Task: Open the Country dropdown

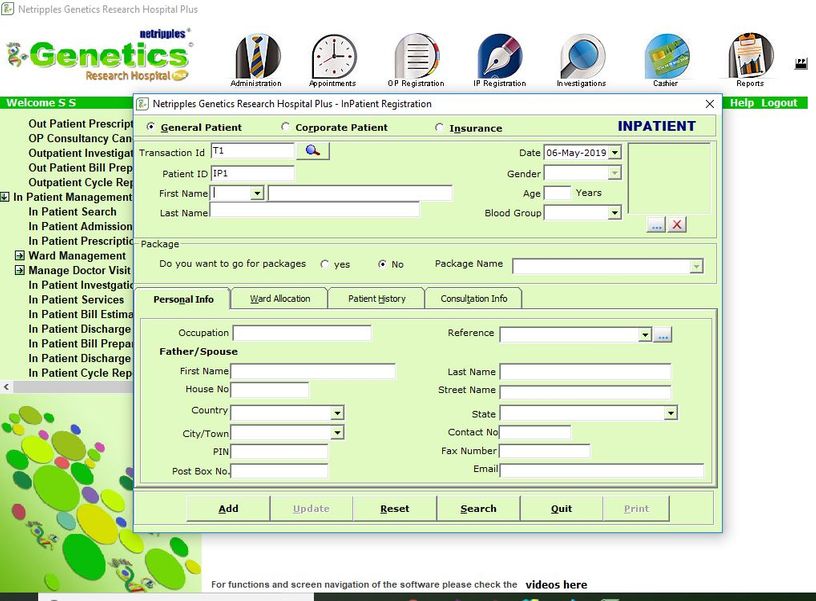Action: click(337, 413)
